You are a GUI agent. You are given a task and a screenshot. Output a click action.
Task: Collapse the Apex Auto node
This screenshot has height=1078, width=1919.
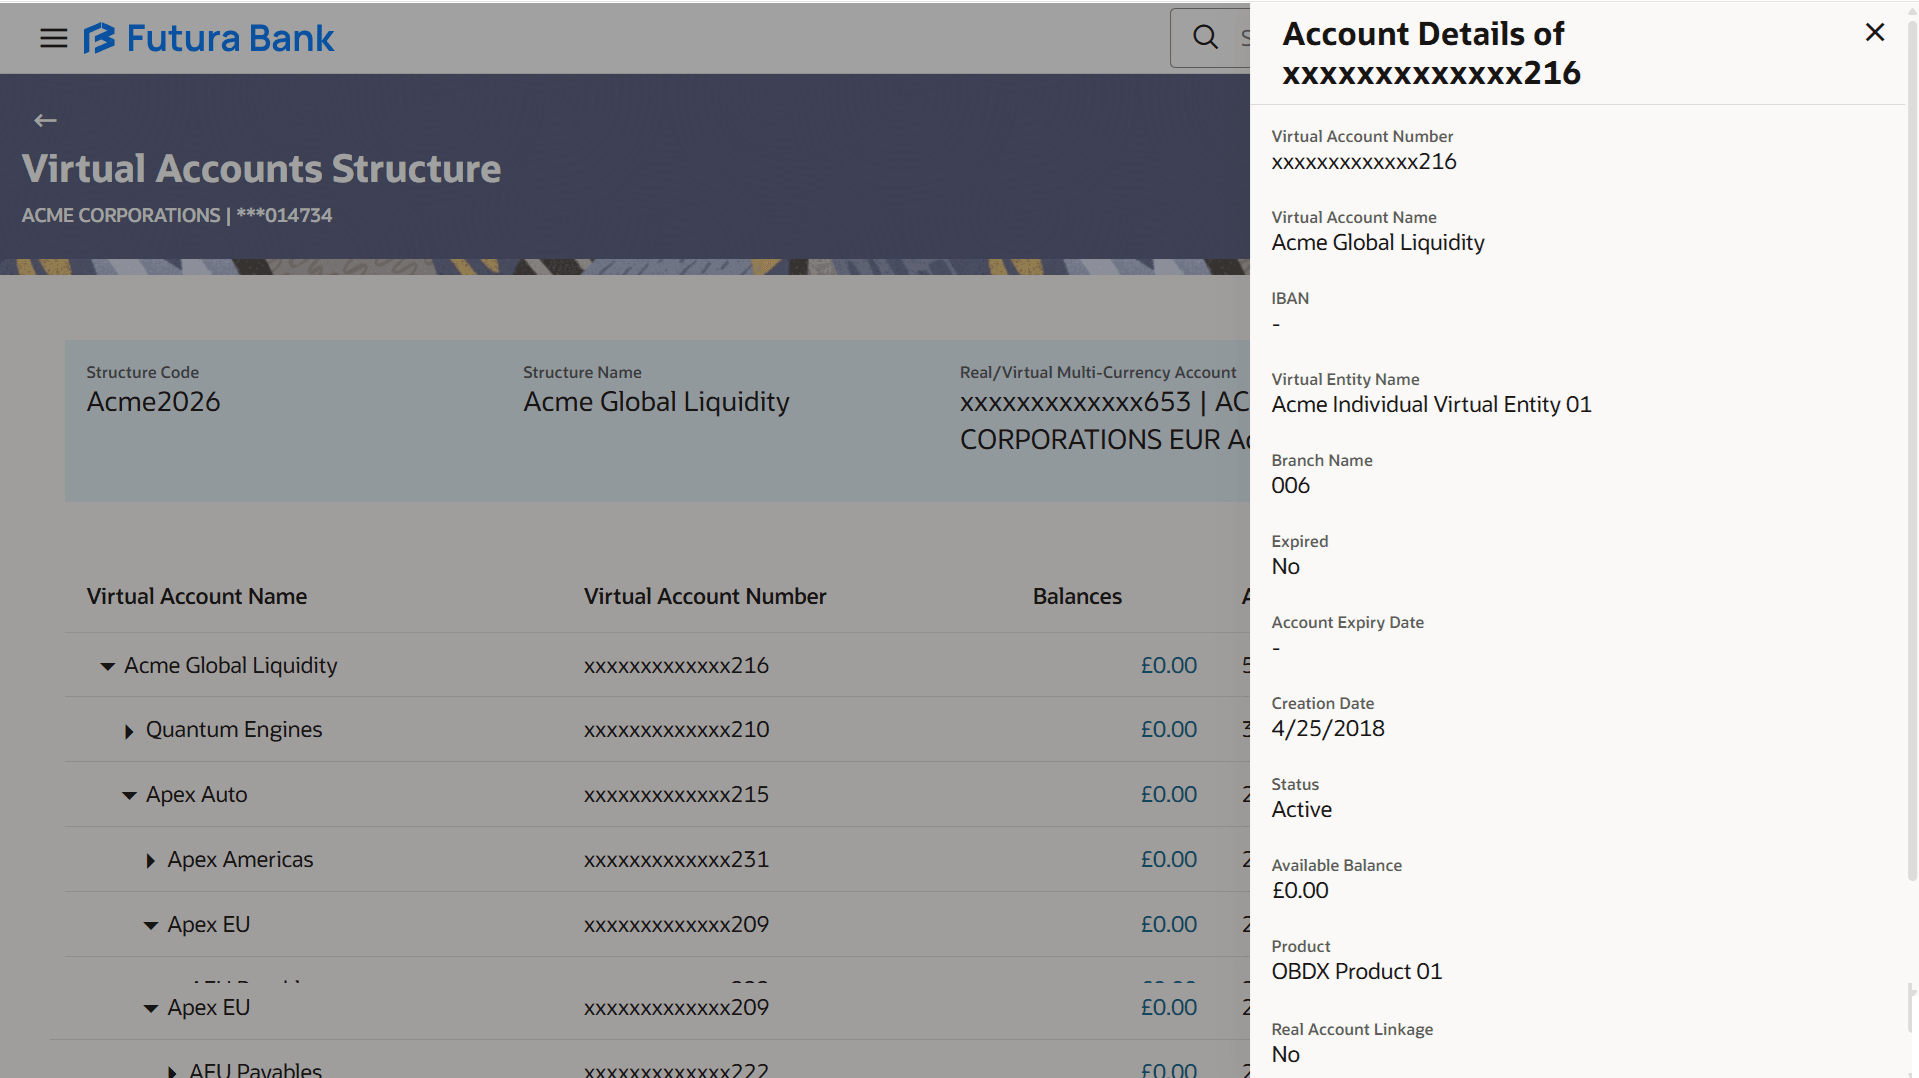tap(128, 796)
